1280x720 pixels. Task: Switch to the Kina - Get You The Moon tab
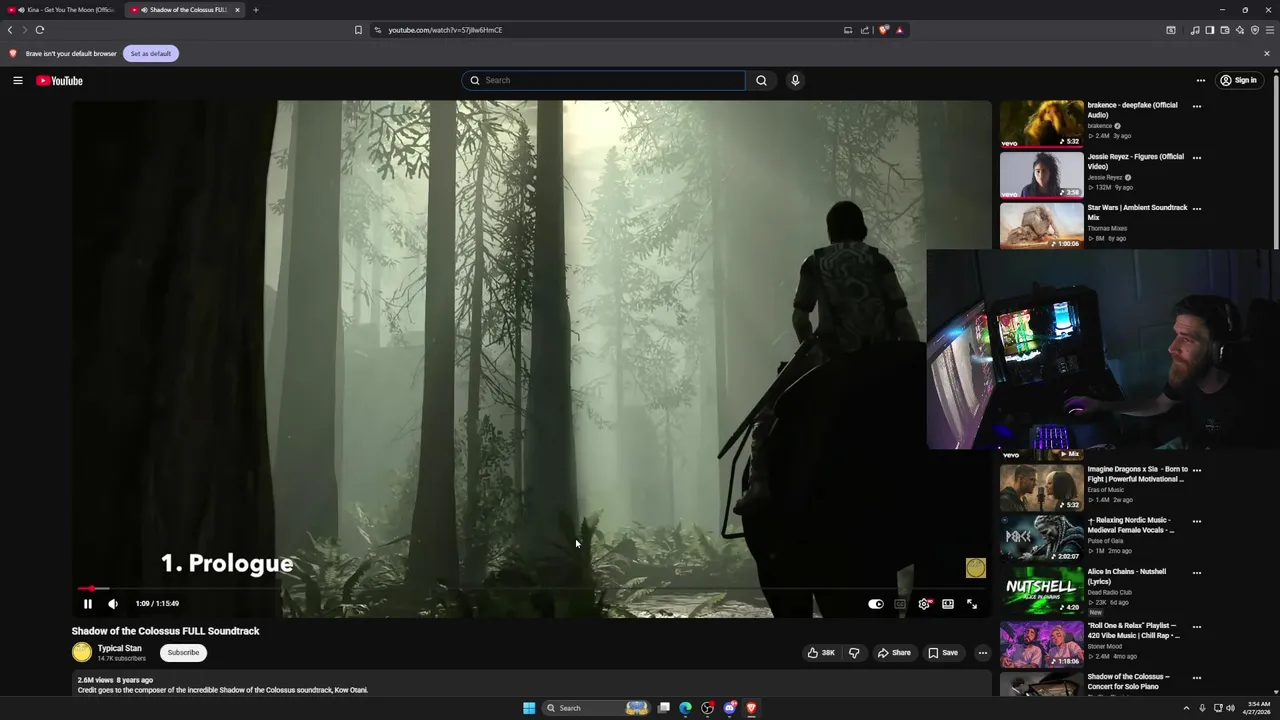62,10
